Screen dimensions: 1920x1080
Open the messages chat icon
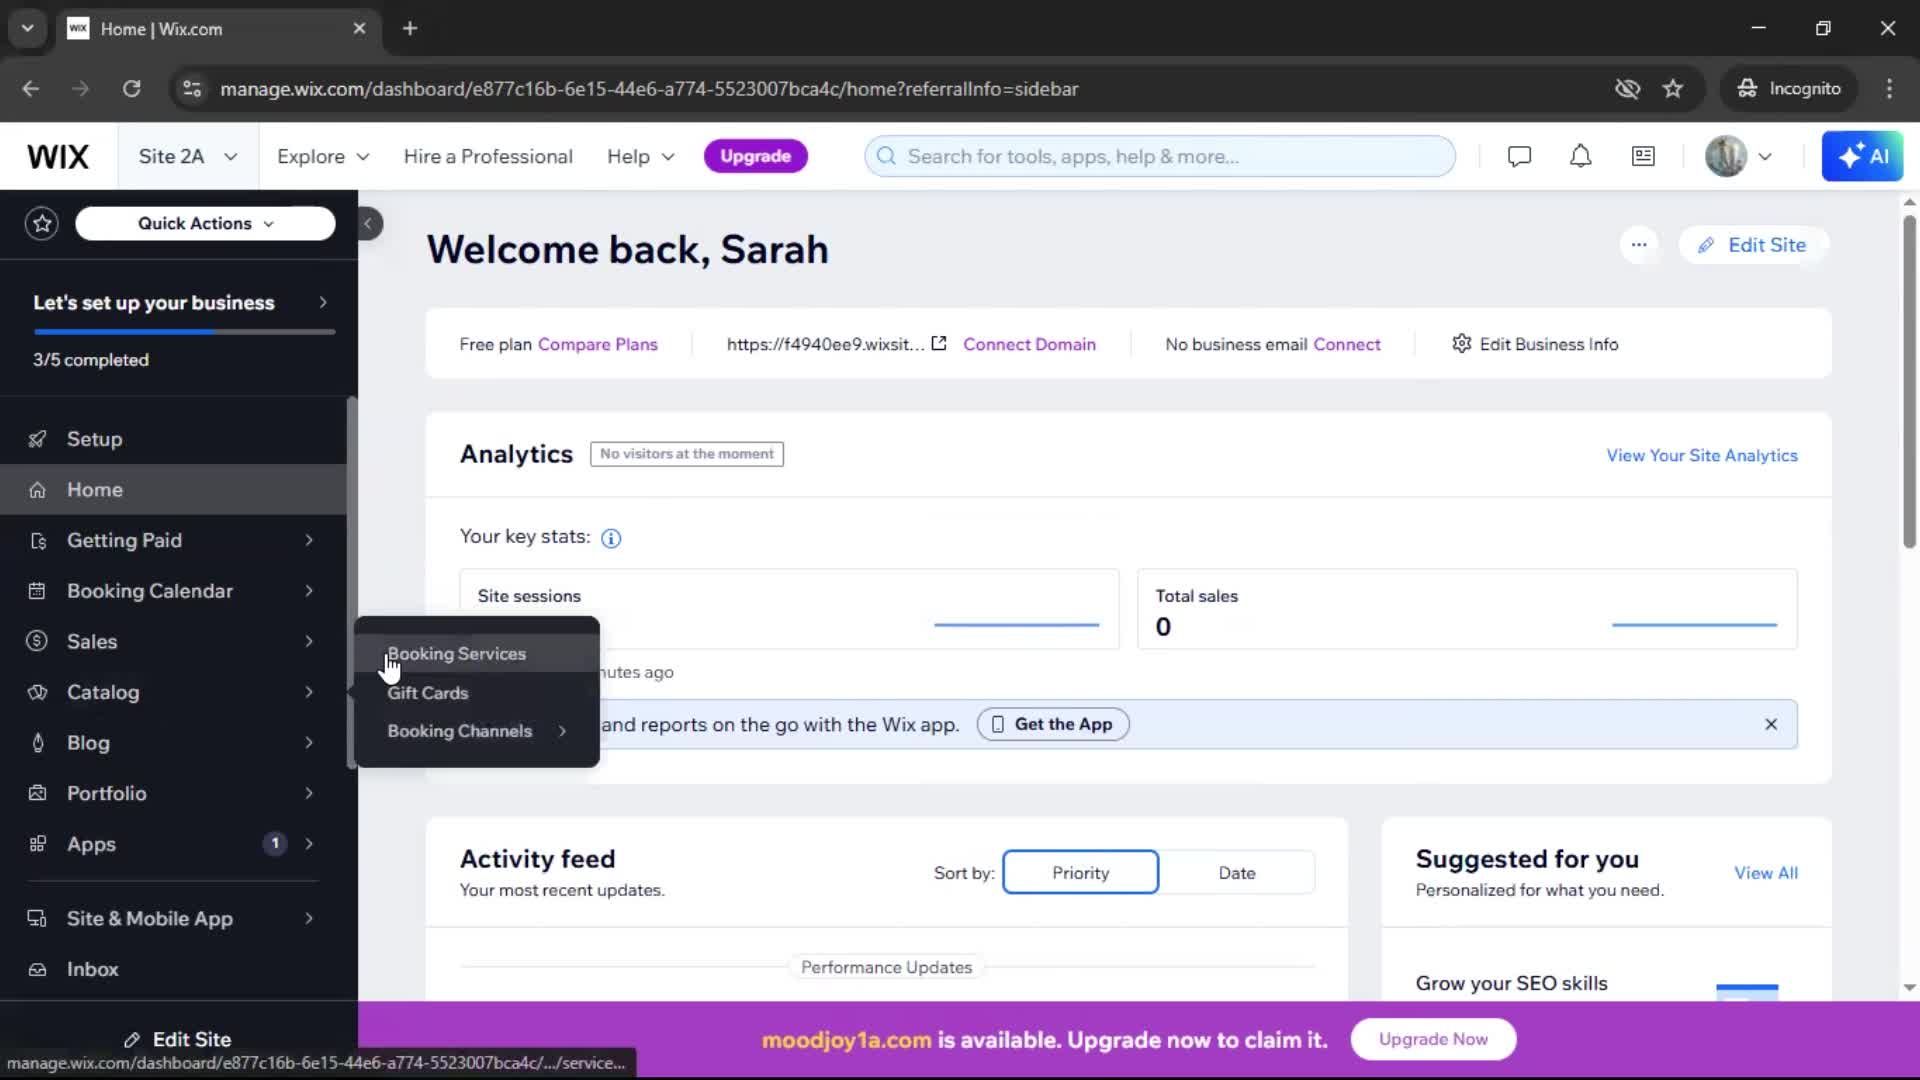[1519, 157]
